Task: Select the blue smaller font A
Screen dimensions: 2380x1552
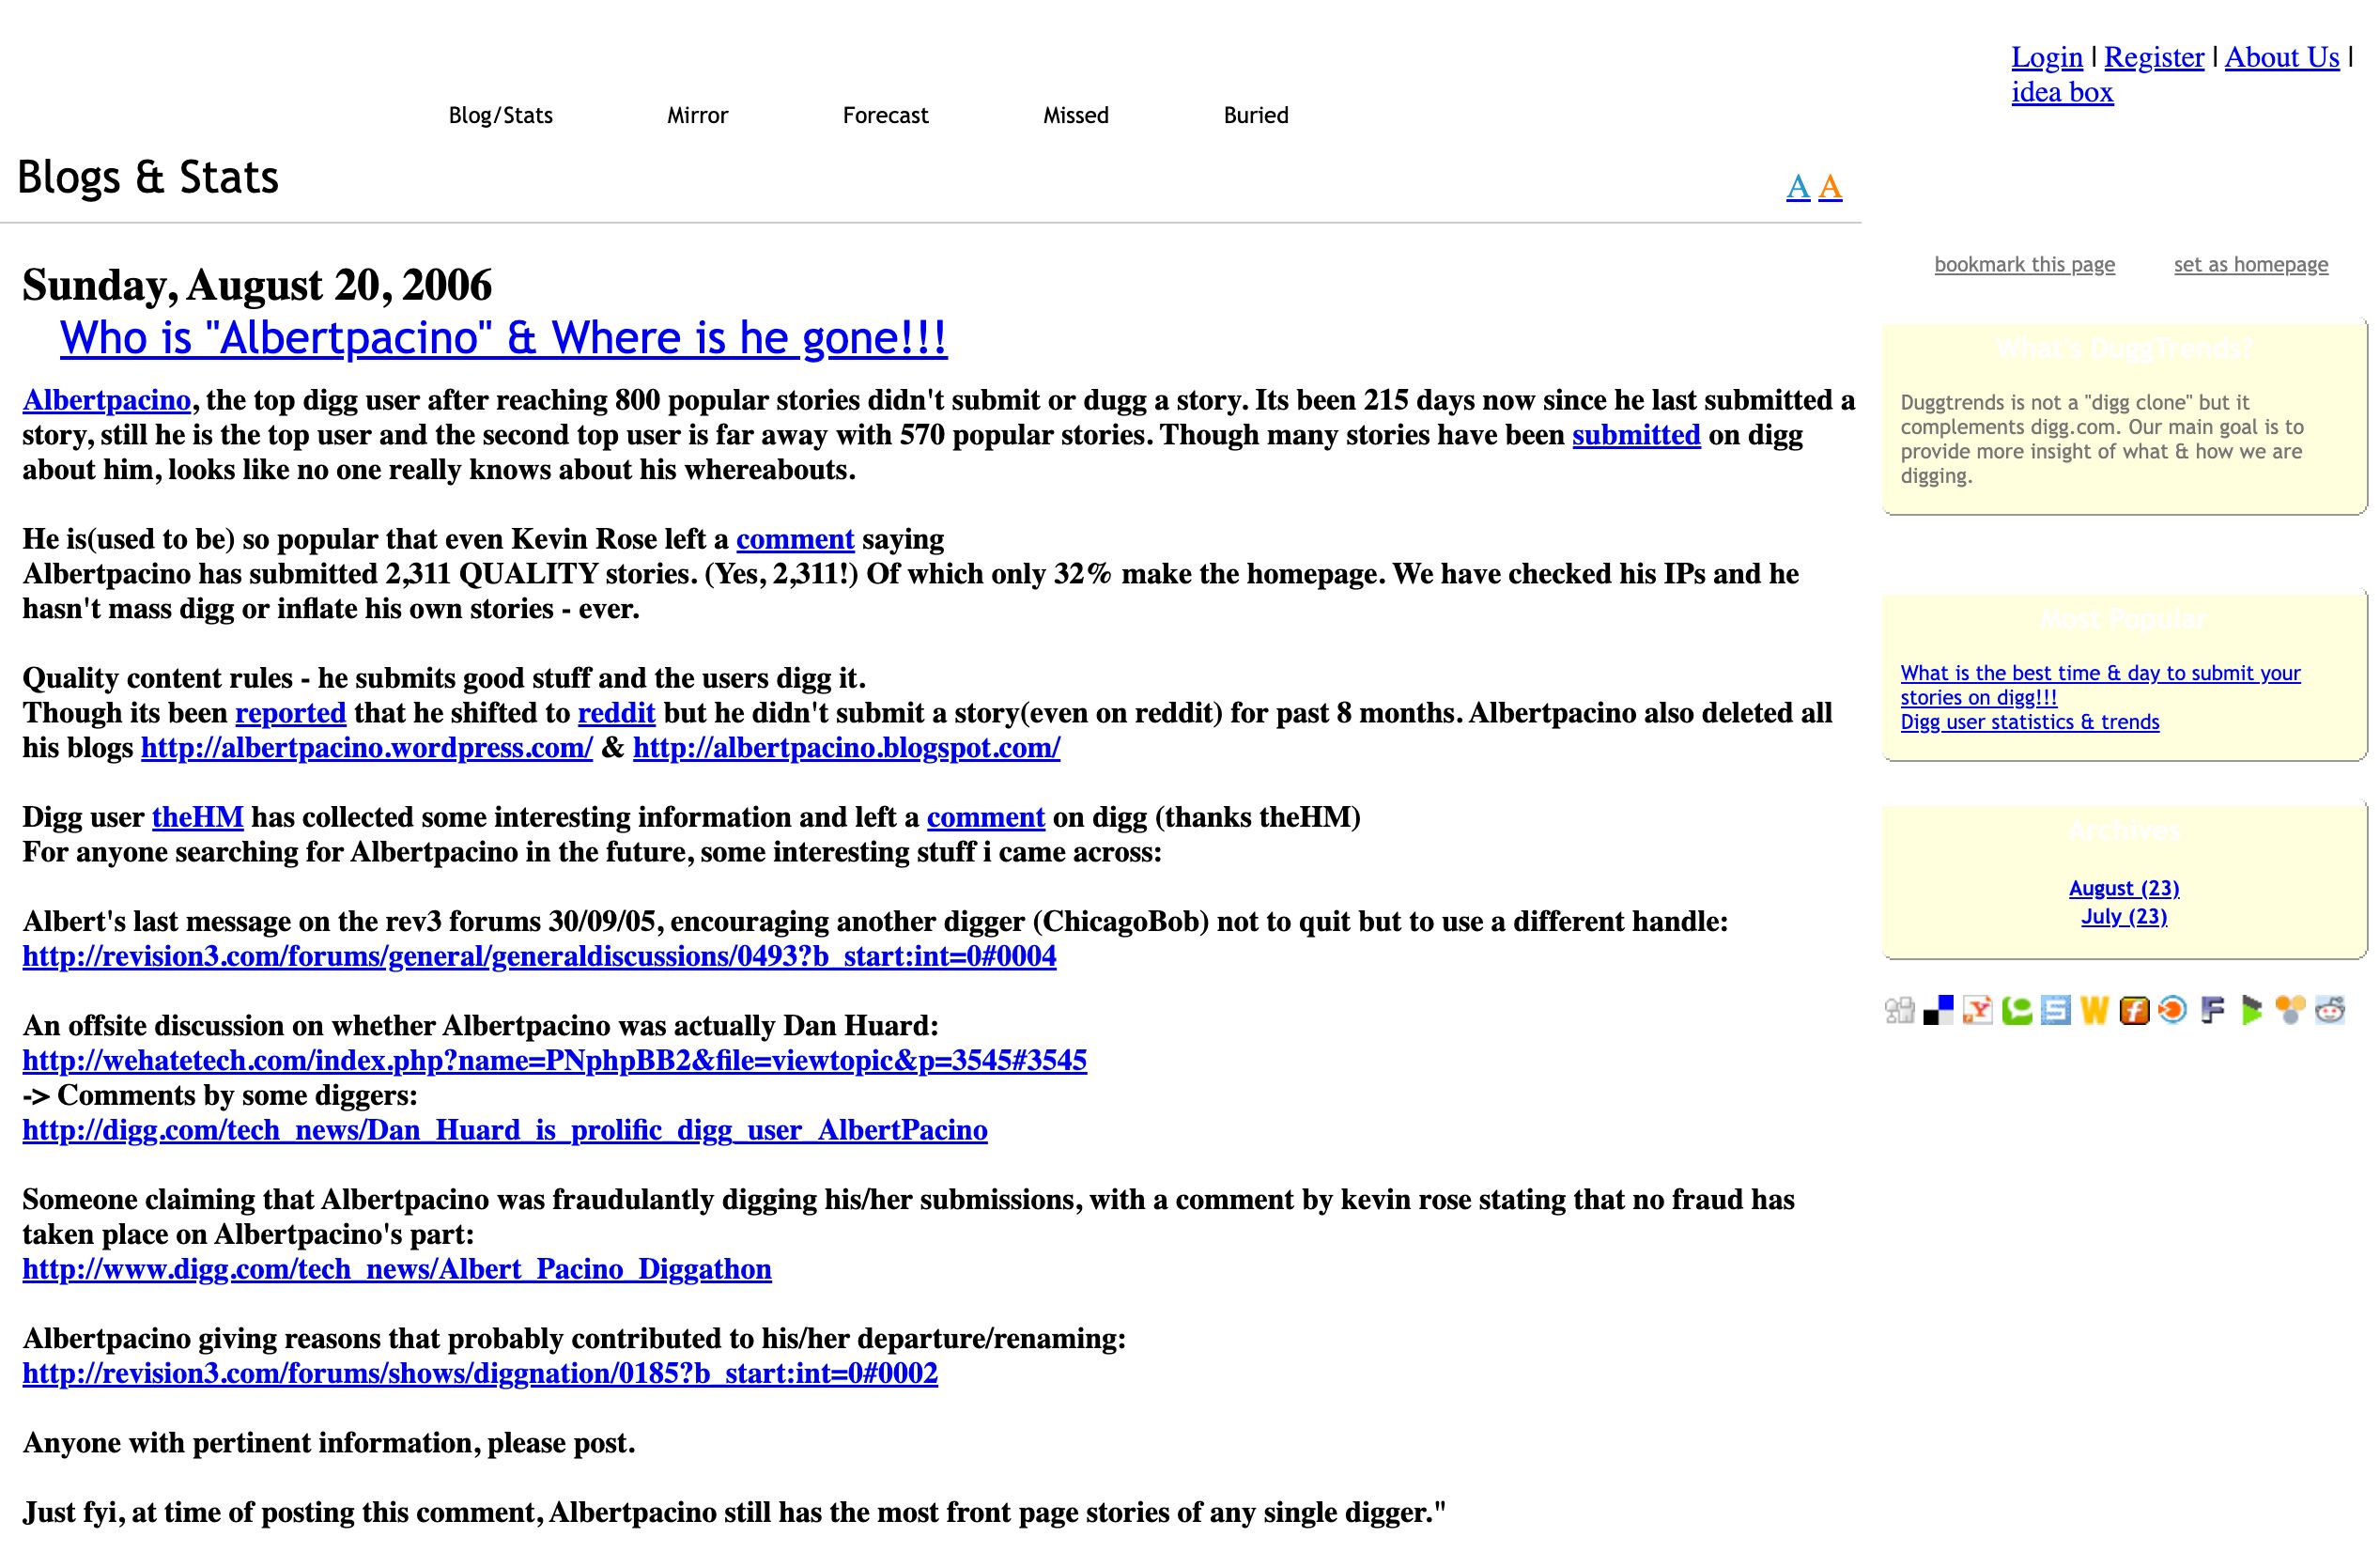Action: [1798, 187]
